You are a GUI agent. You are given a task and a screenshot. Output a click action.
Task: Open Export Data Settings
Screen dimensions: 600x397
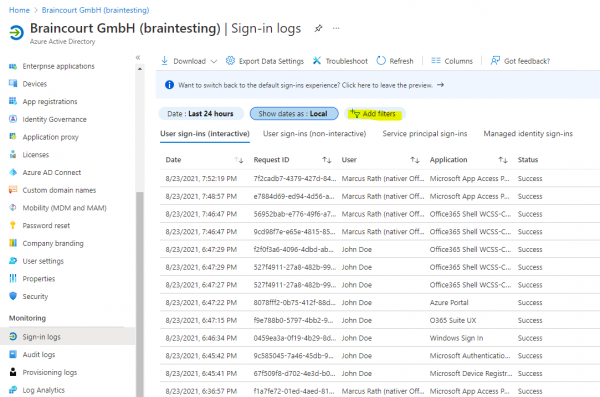pos(265,61)
